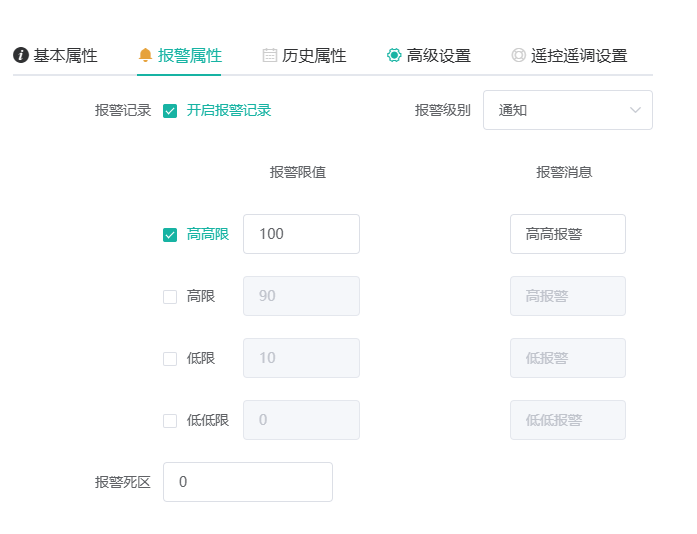
Task: Open the 报警级别 dropdown showing 通知
Action: [x=568, y=110]
